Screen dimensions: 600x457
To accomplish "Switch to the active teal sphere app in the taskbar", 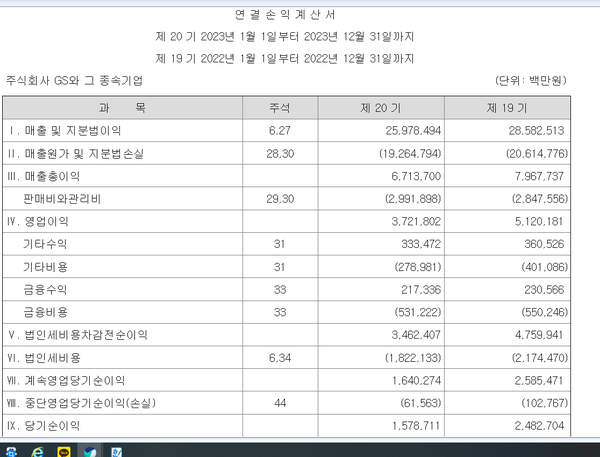I will tap(90, 452).
